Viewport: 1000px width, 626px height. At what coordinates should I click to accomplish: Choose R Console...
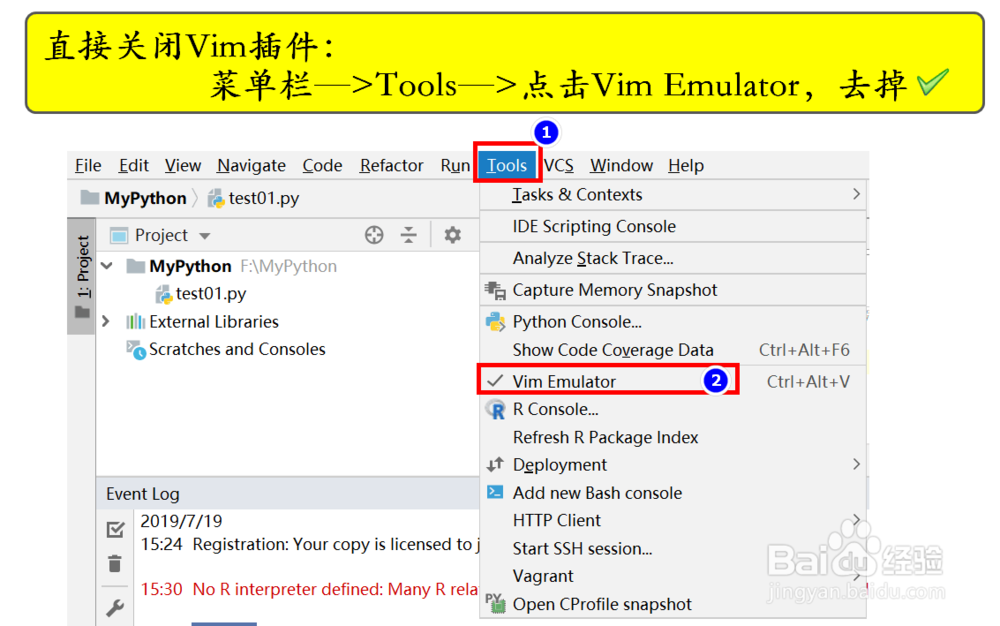tap(673, 409)
